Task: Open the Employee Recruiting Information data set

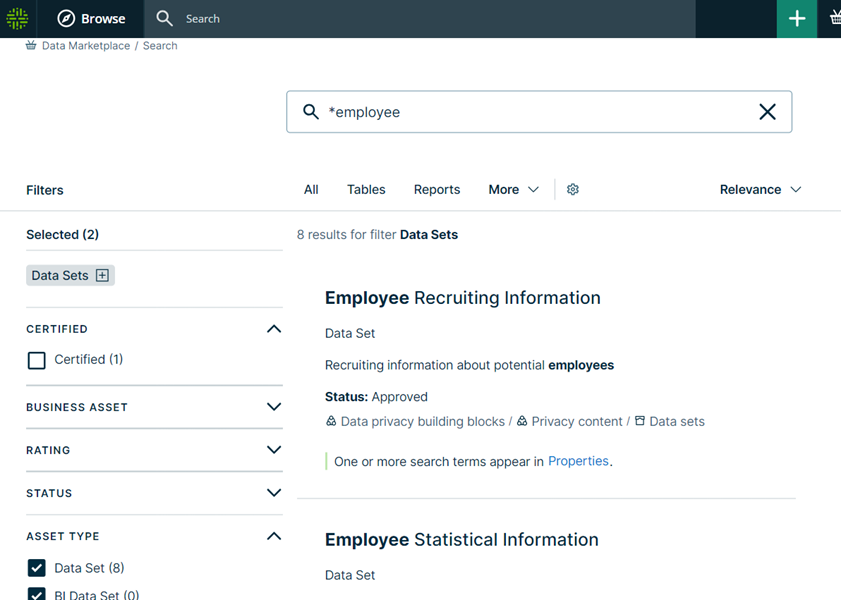Action: click(462, 297)
